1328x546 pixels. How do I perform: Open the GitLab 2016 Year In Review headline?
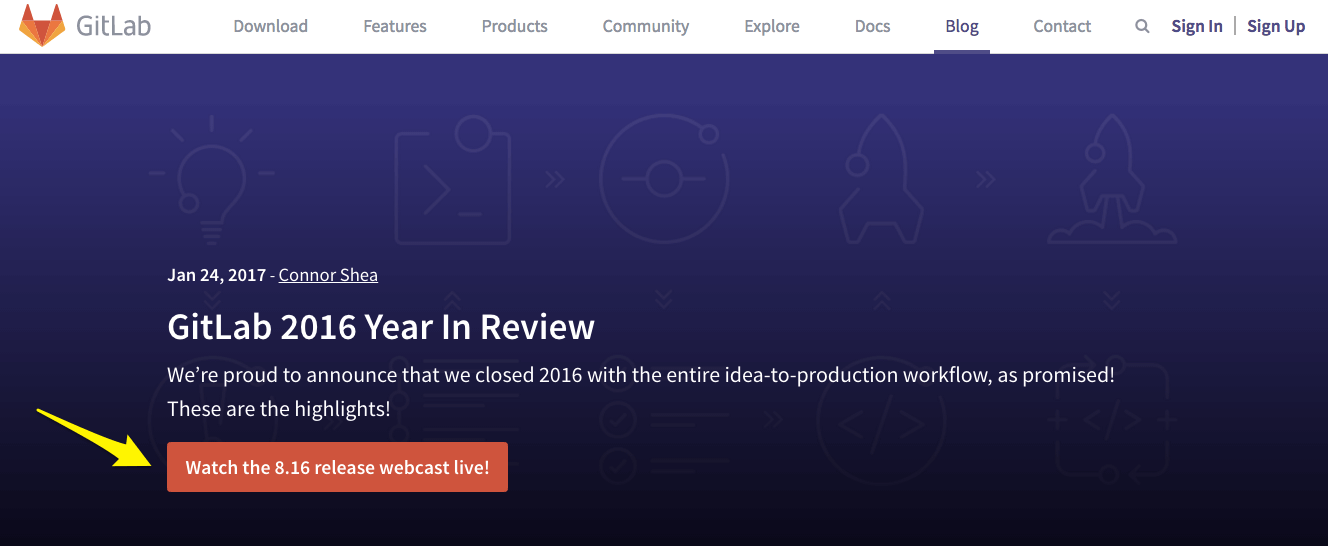(381, 327)
